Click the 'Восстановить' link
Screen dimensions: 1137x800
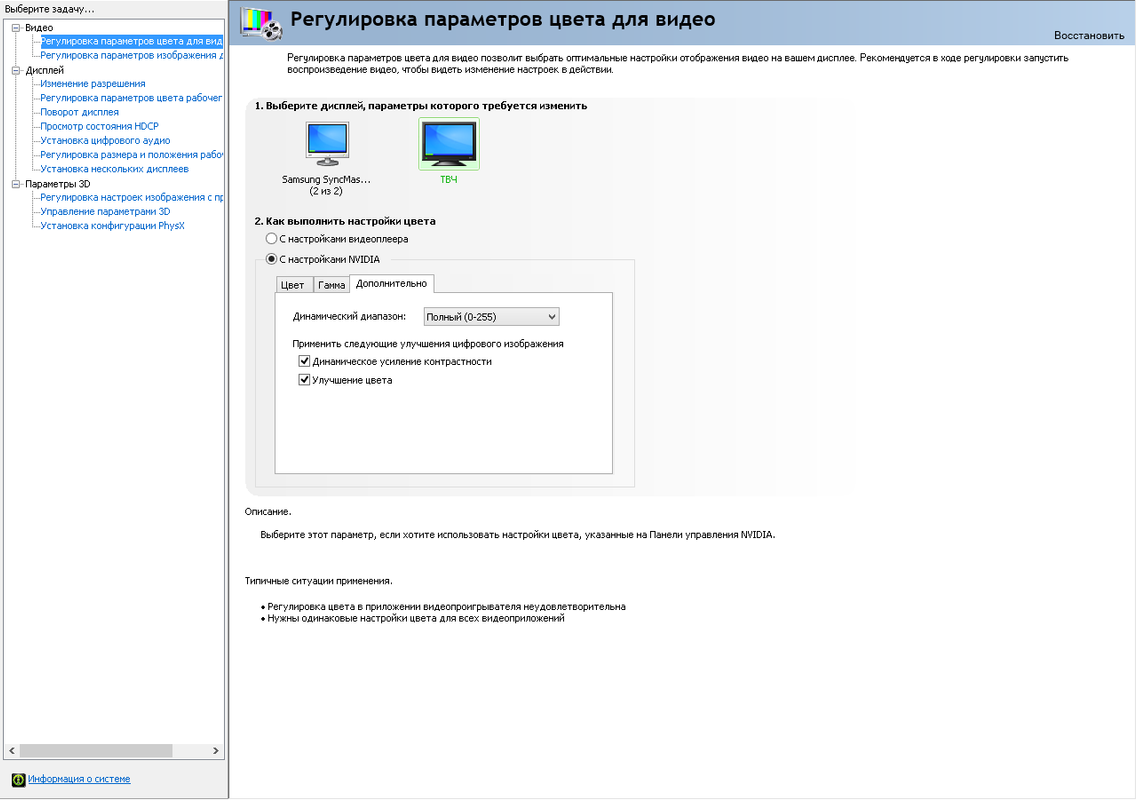1089,35
